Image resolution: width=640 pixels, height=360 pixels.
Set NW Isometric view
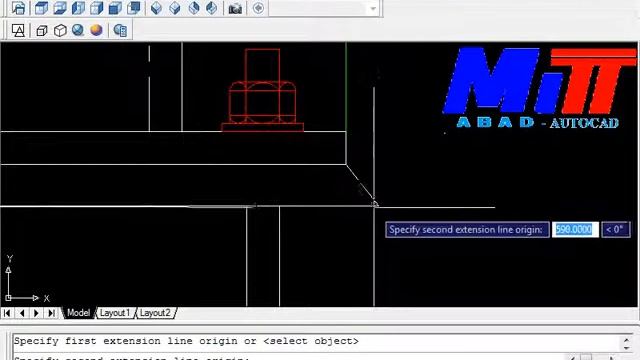click(211, 8)
